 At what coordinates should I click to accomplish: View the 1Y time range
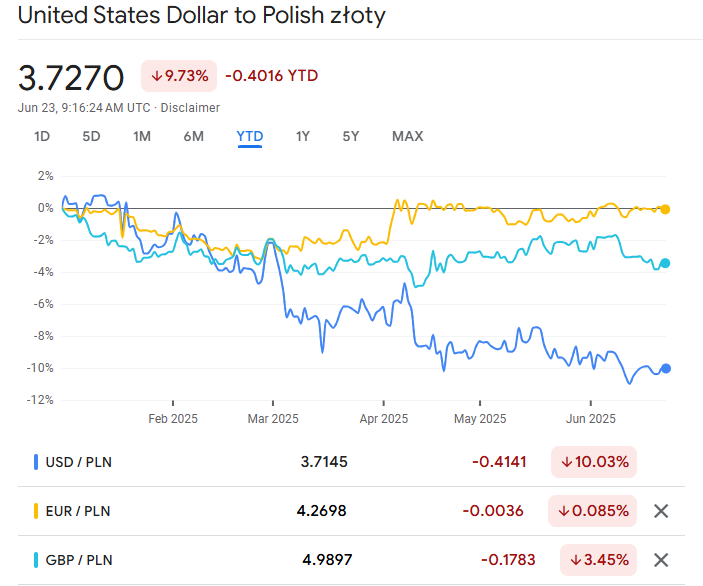coord(303,136)
